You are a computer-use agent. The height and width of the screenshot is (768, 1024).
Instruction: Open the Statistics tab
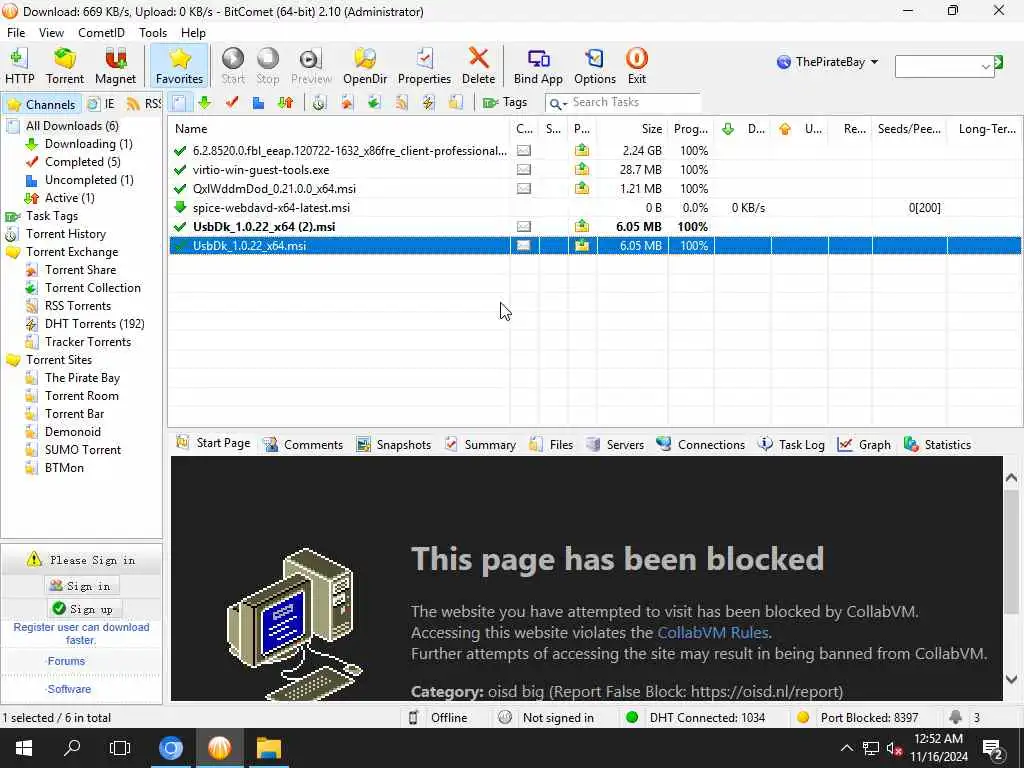(x=937, y=445)
